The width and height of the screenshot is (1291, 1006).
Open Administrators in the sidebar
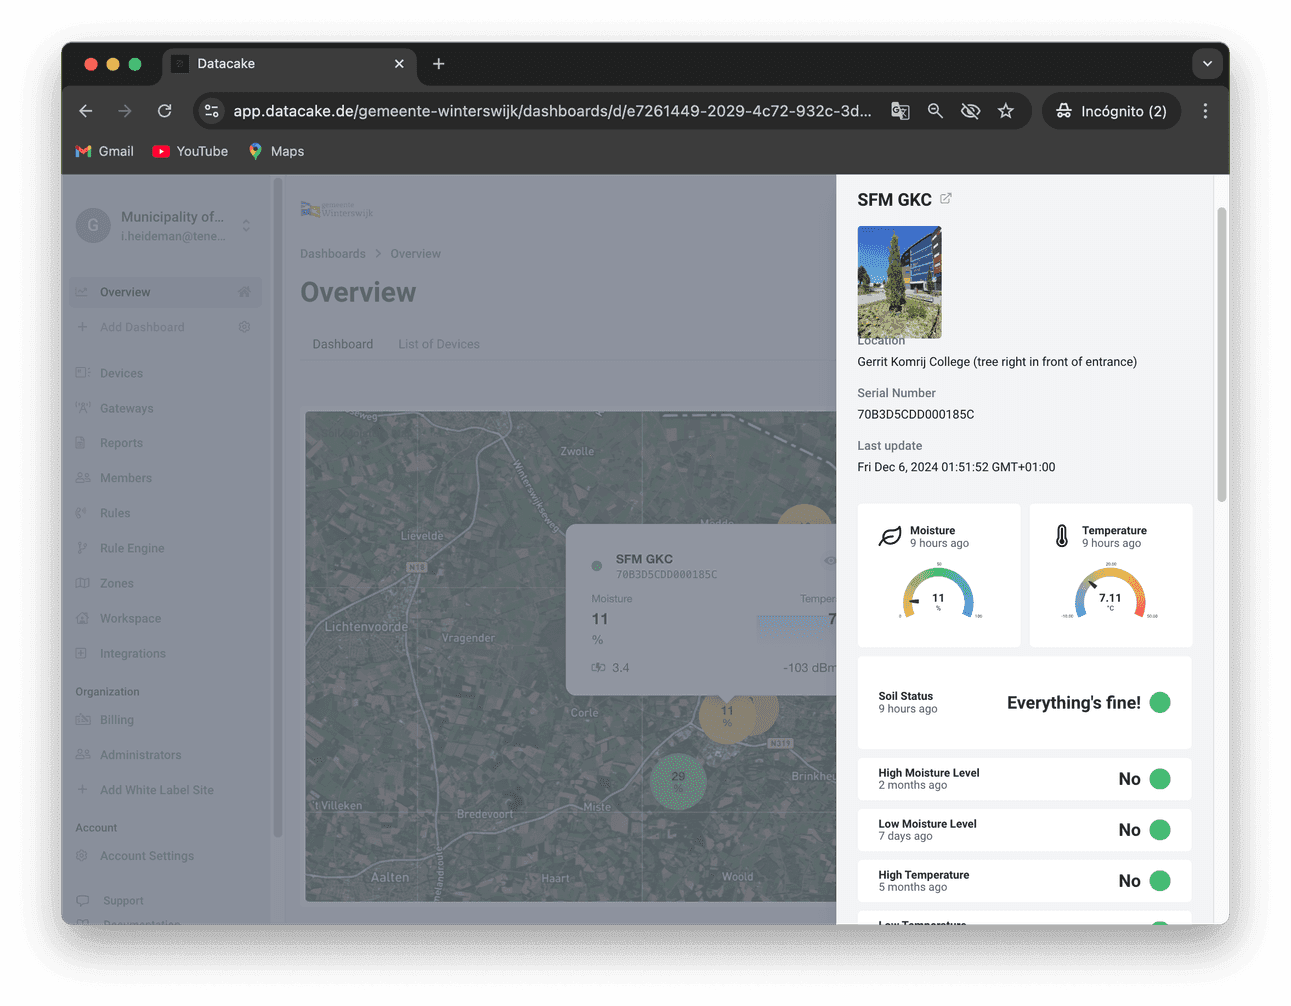pos(140,755)
